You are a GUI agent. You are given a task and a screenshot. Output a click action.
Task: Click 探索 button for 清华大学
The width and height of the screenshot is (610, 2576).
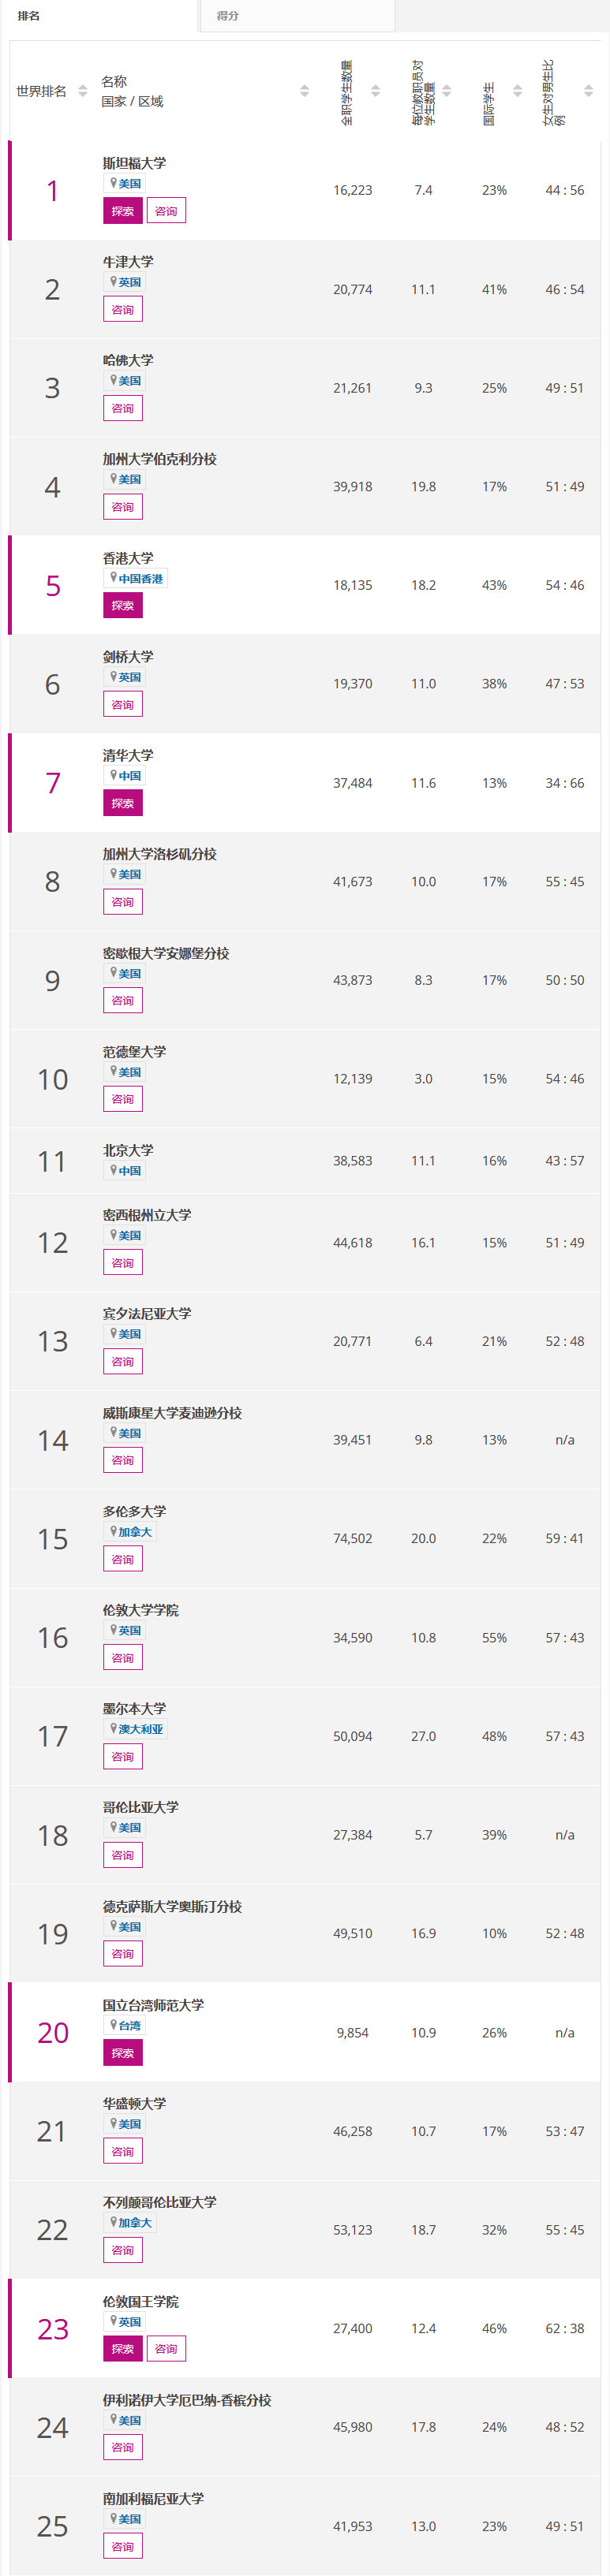[123, 803]
